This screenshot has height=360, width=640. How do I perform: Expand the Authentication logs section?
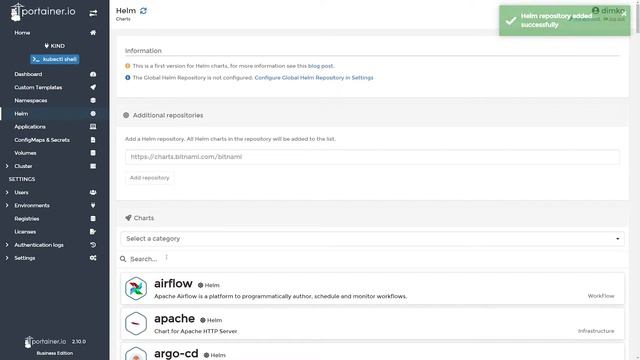point(7,245)
